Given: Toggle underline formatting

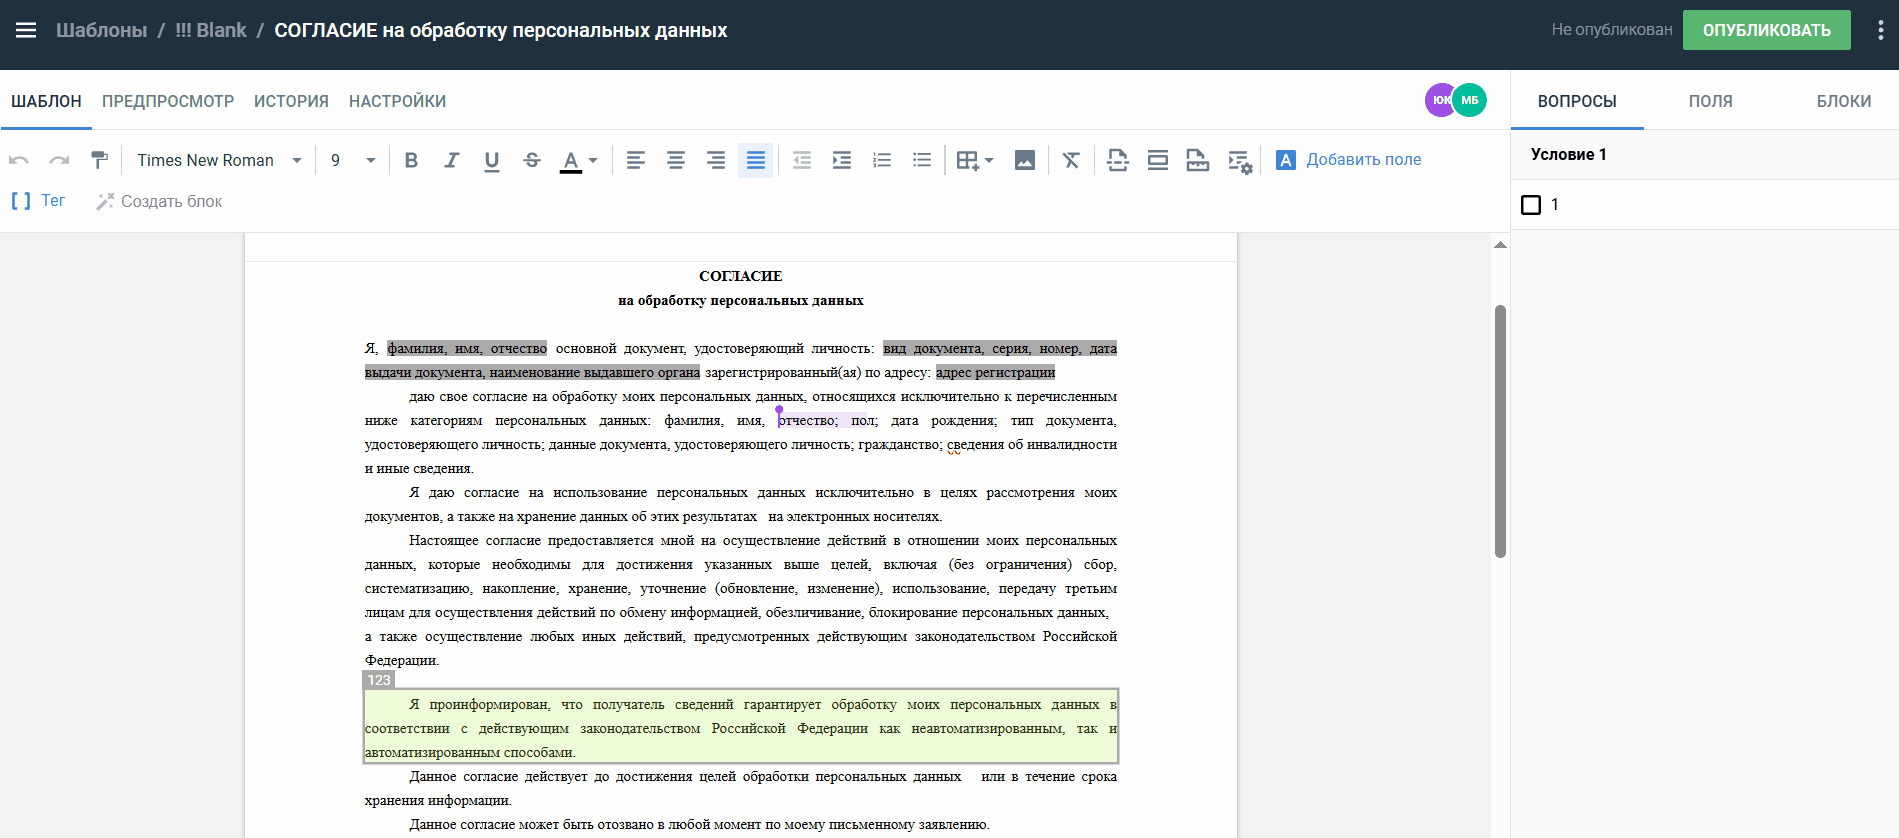Looking at the screenshot, I should pos(492,160).
